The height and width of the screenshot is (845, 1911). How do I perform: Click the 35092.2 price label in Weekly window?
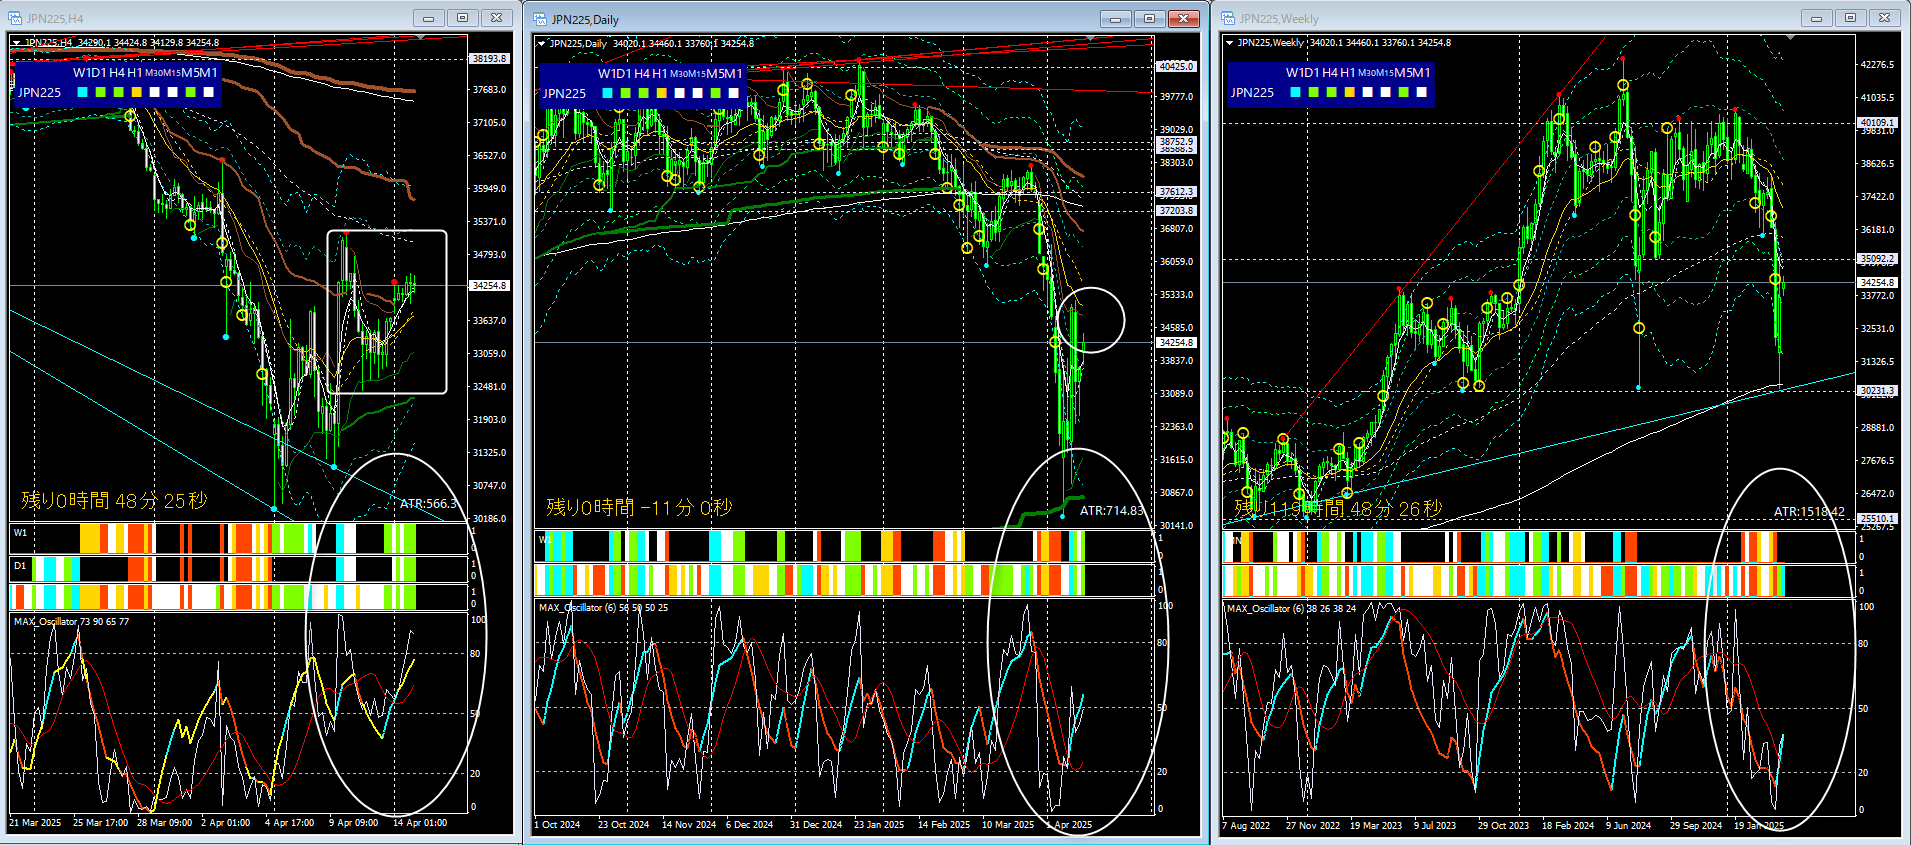coord(1877,259)
